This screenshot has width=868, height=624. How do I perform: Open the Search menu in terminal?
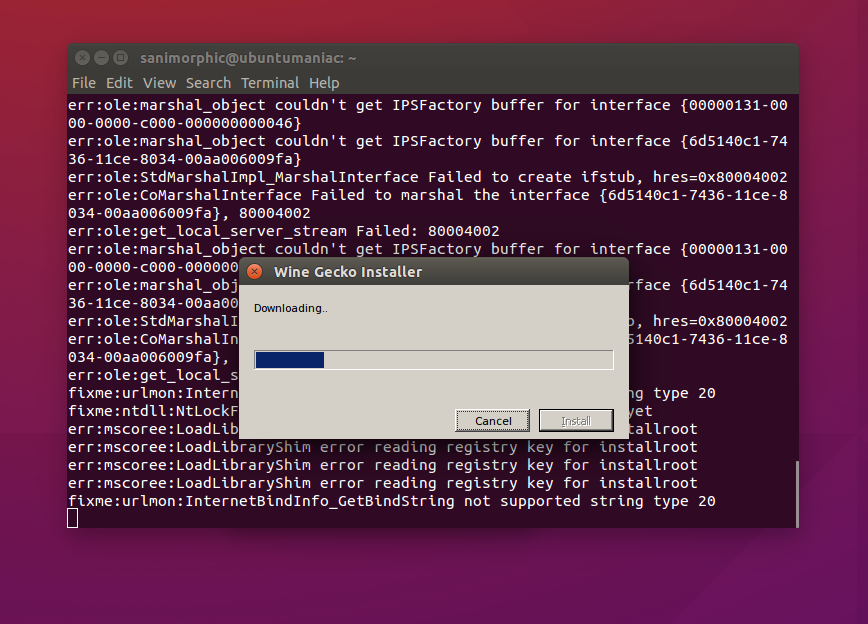[x=208, y=83]
